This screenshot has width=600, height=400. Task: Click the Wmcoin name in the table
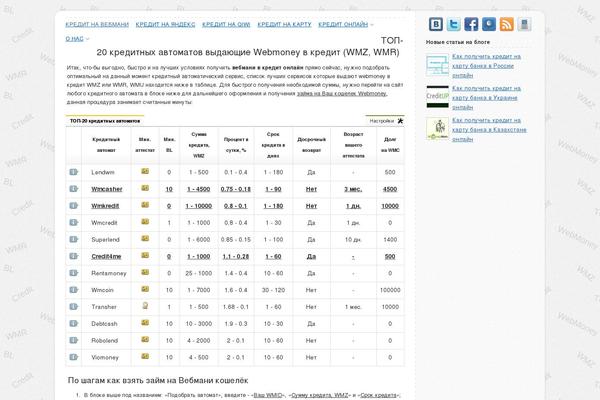coord(102,290)
